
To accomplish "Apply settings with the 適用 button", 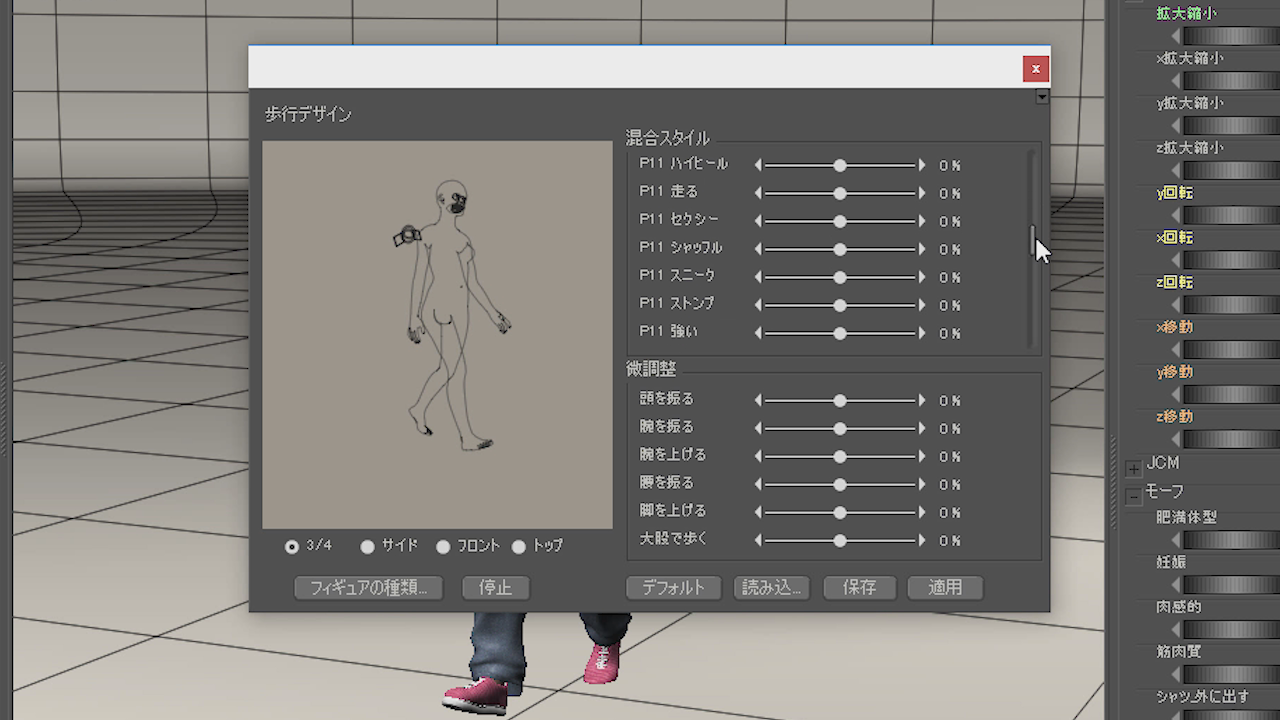I will (944, 588).
